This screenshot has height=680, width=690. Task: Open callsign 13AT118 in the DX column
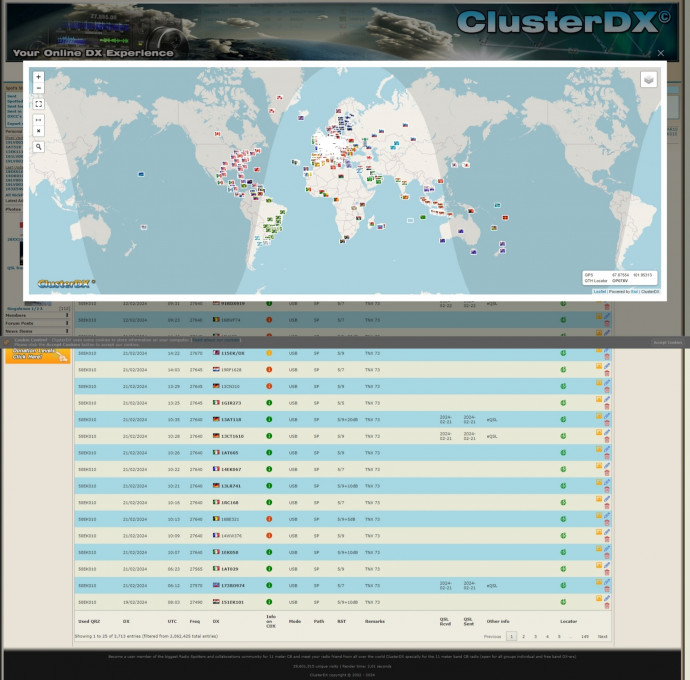click(x=231, y=419)
